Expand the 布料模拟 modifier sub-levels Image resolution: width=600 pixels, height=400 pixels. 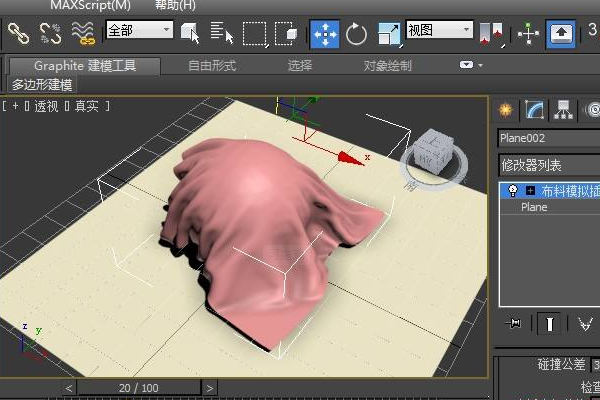click(x=529, y=190)
